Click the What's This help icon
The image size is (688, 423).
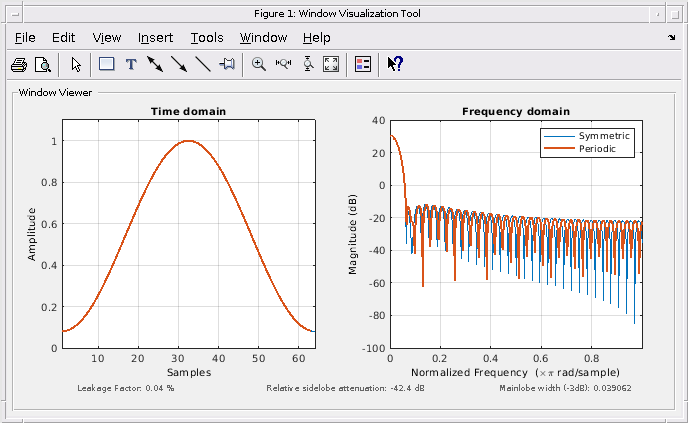click(x=395, y=64)
